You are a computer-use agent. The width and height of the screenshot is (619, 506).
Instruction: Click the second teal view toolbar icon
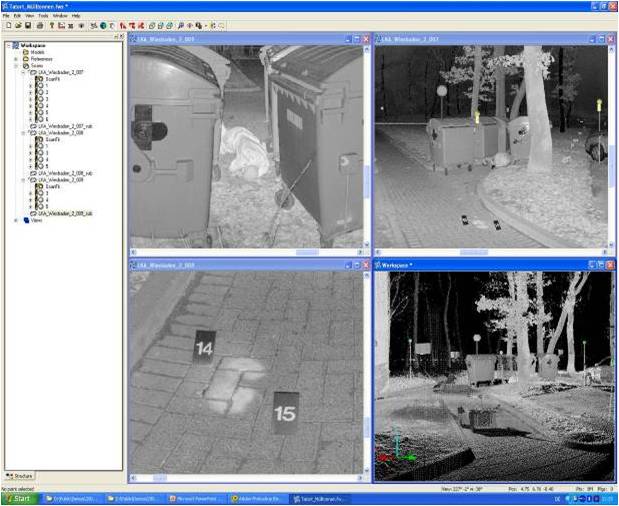tap(161, 26)
